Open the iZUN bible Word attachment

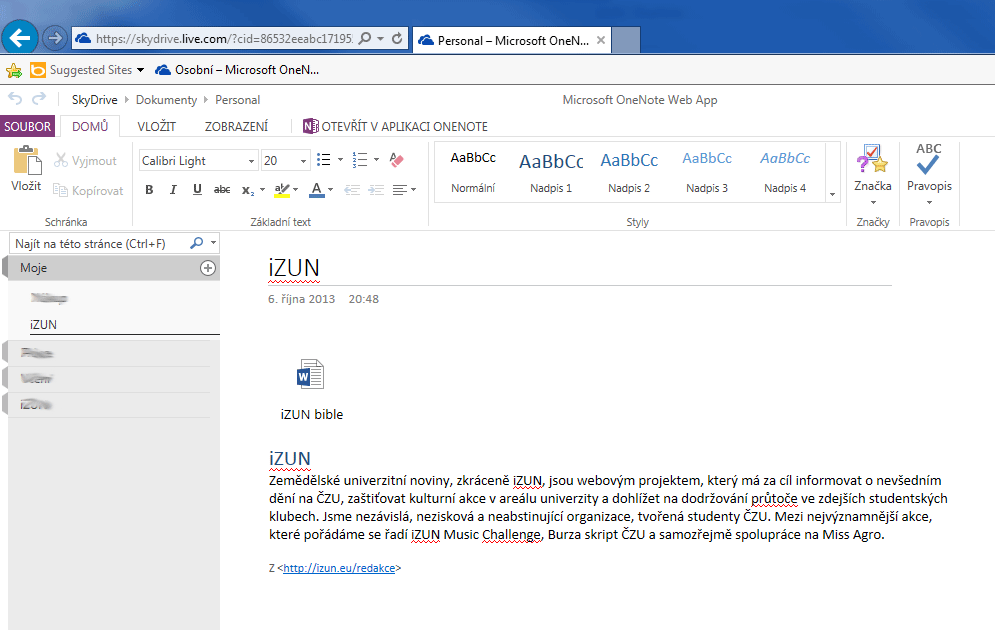(311, 375)
